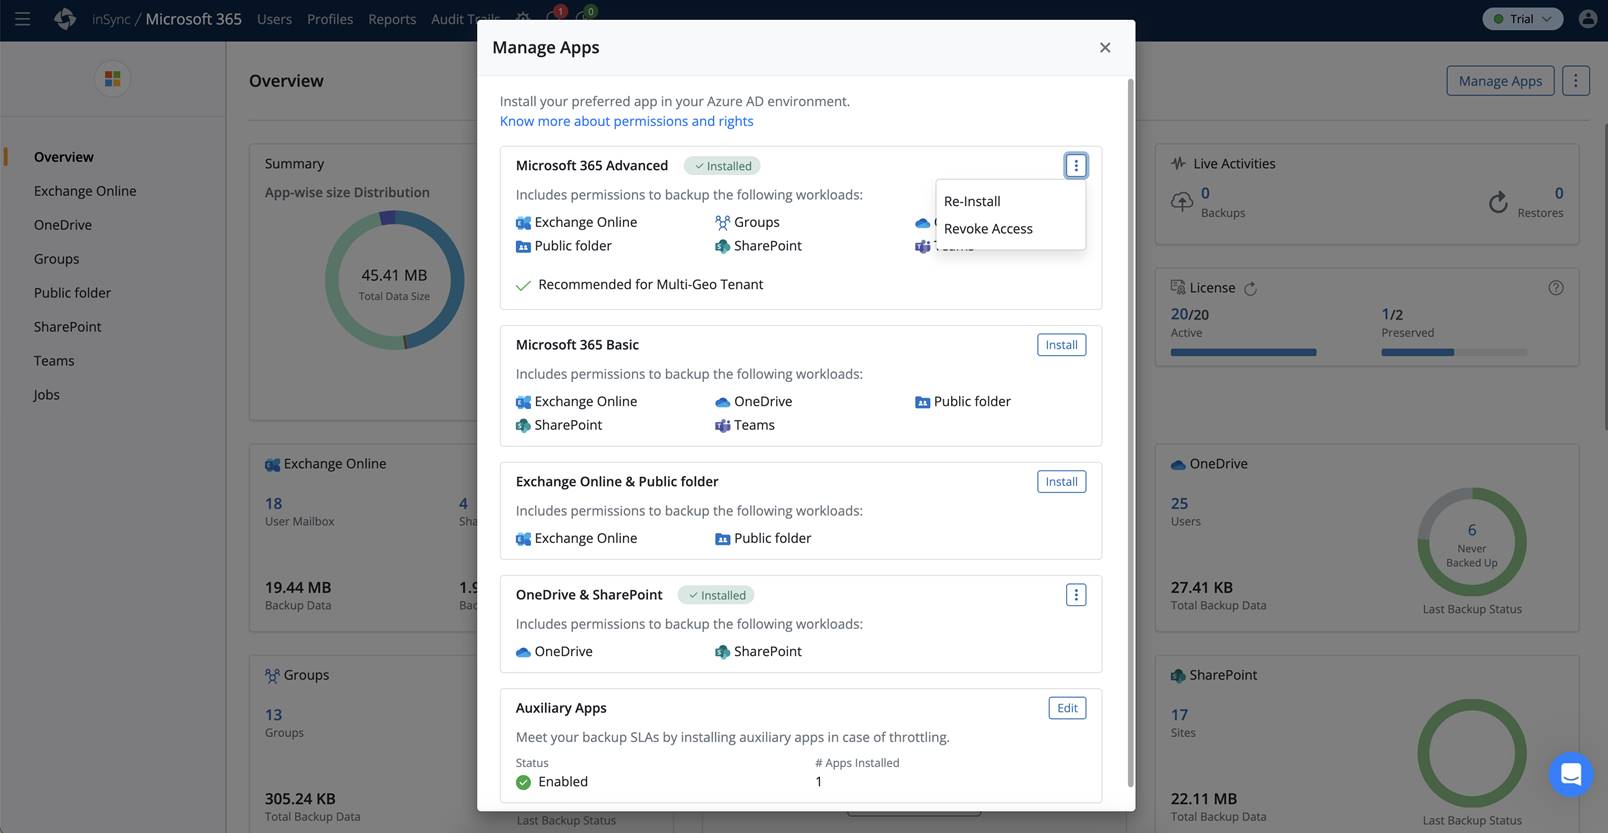Click the Preserved license progress bar
Image resolution: width=1608 pixels, height=833 pixels.
[1453, 352]
